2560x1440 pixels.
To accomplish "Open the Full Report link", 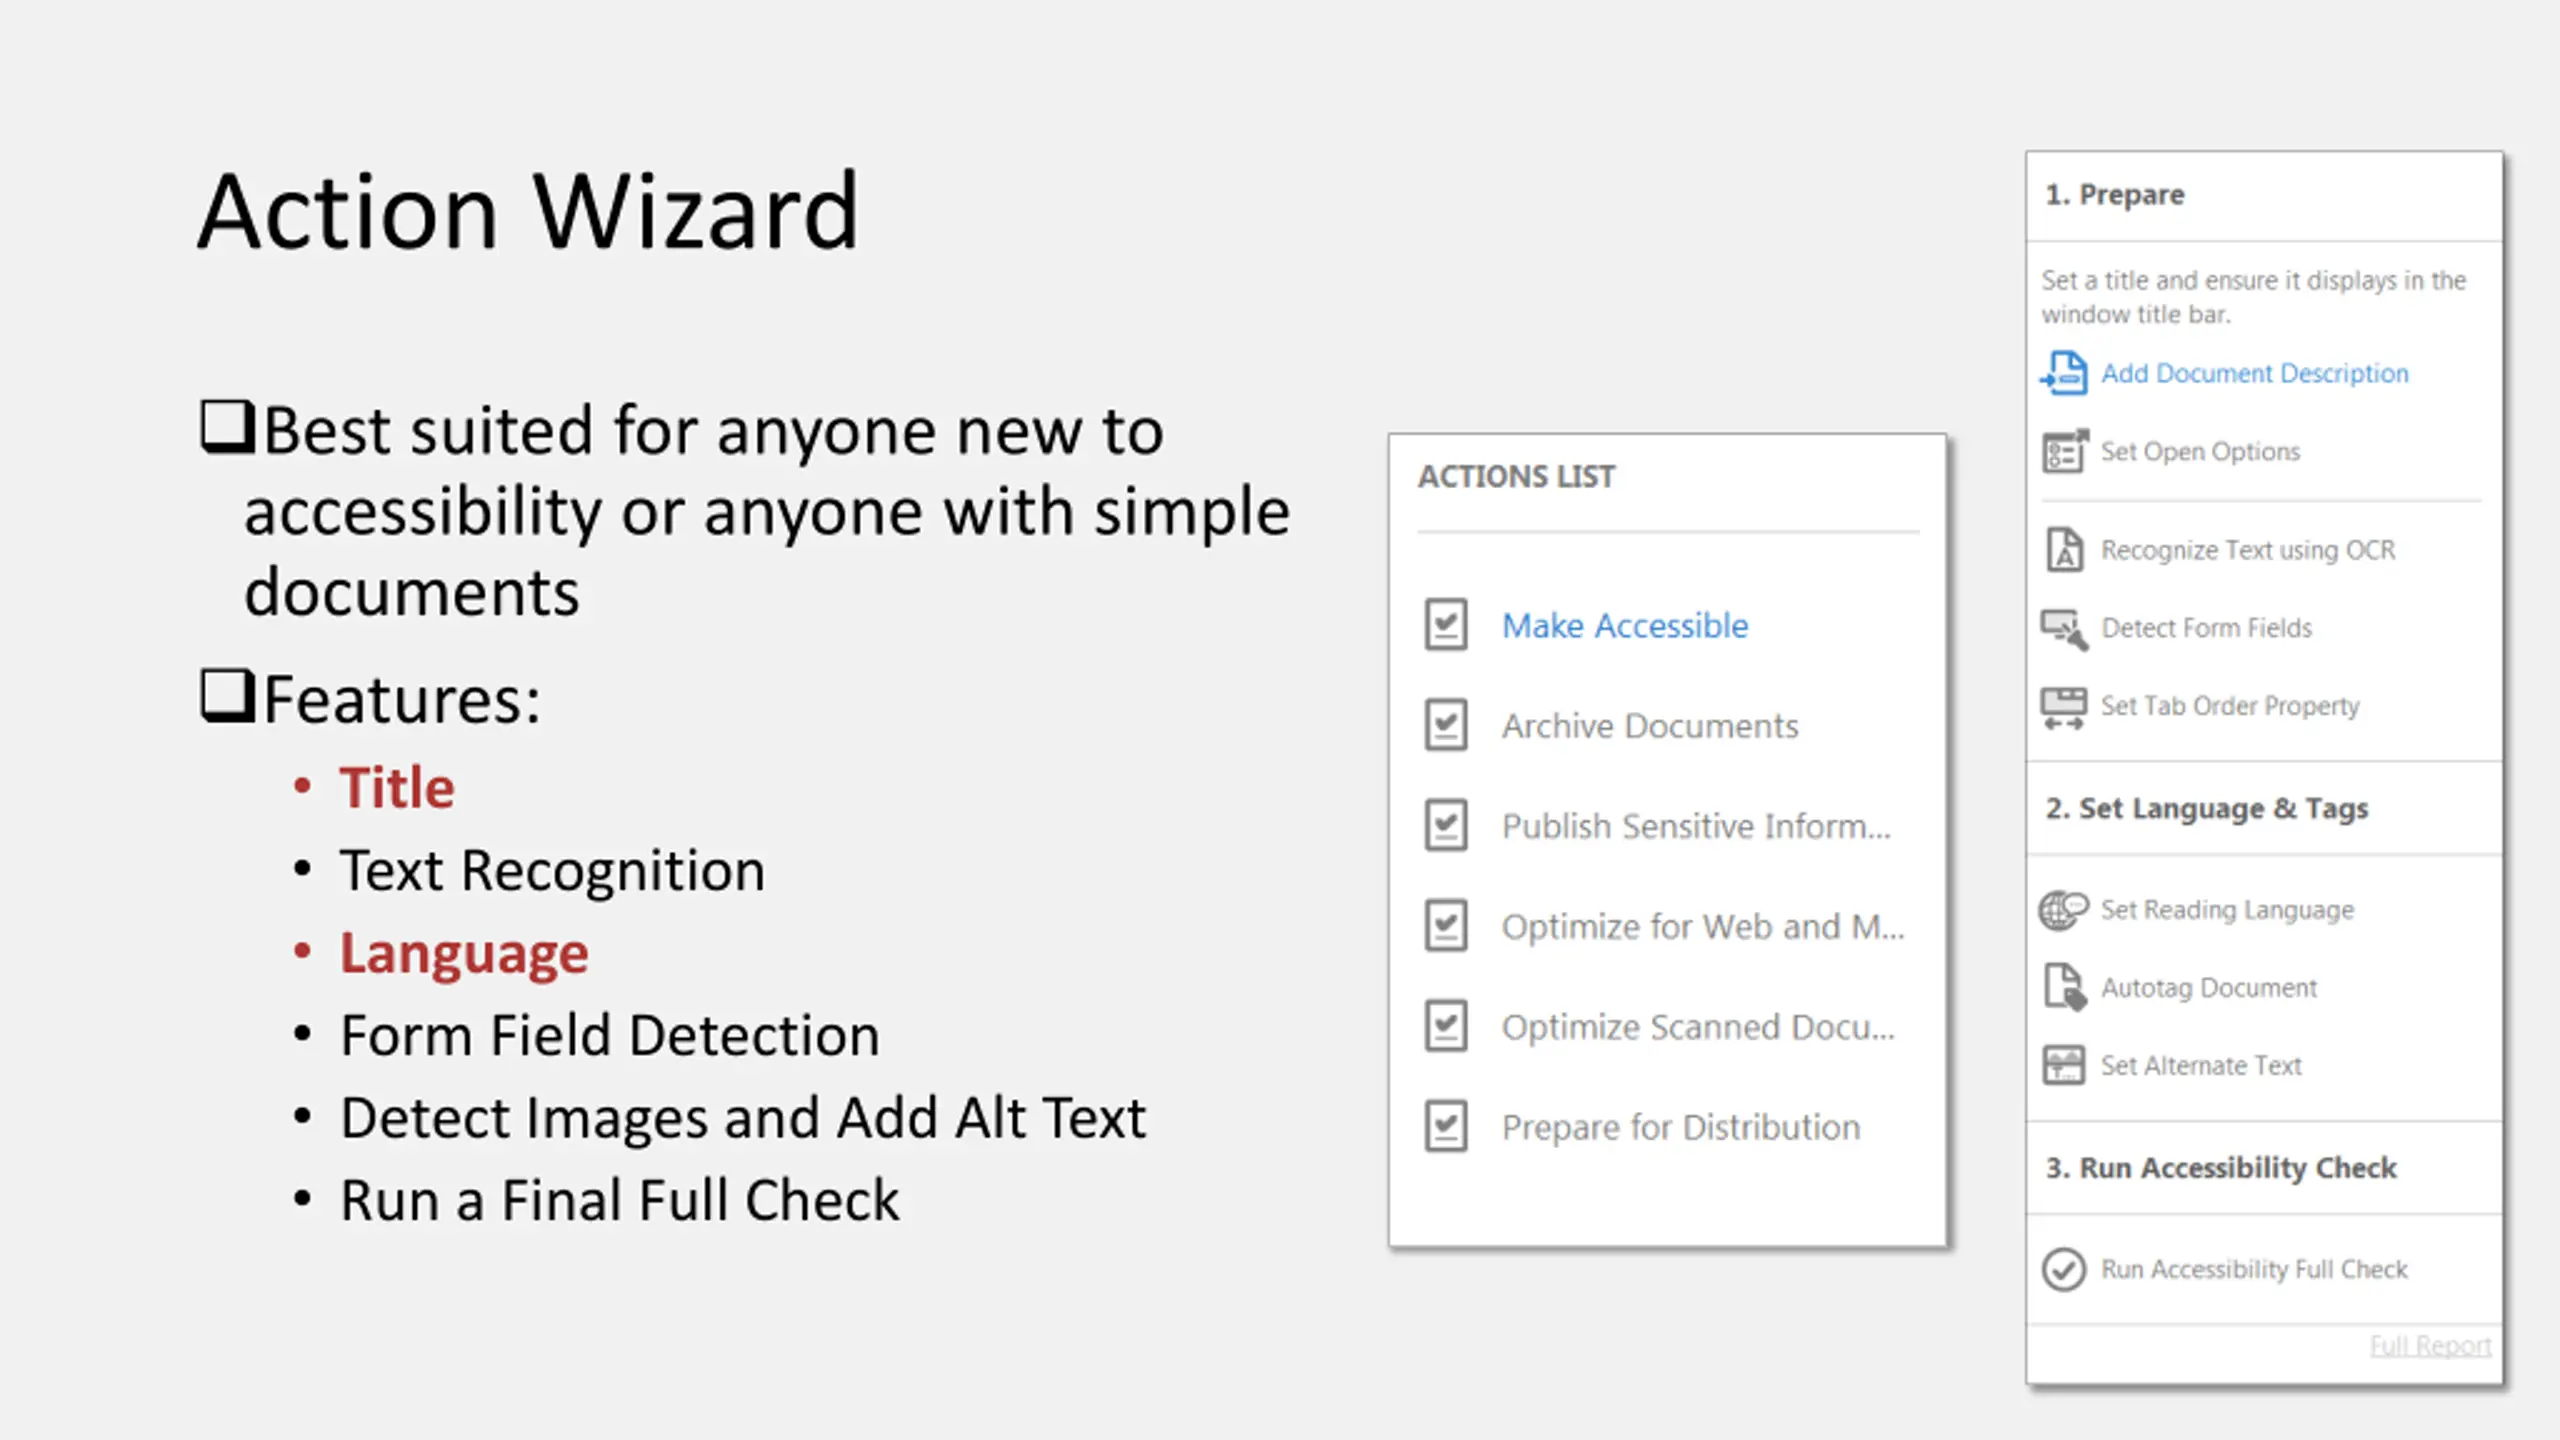I will pos(2430,1346).
